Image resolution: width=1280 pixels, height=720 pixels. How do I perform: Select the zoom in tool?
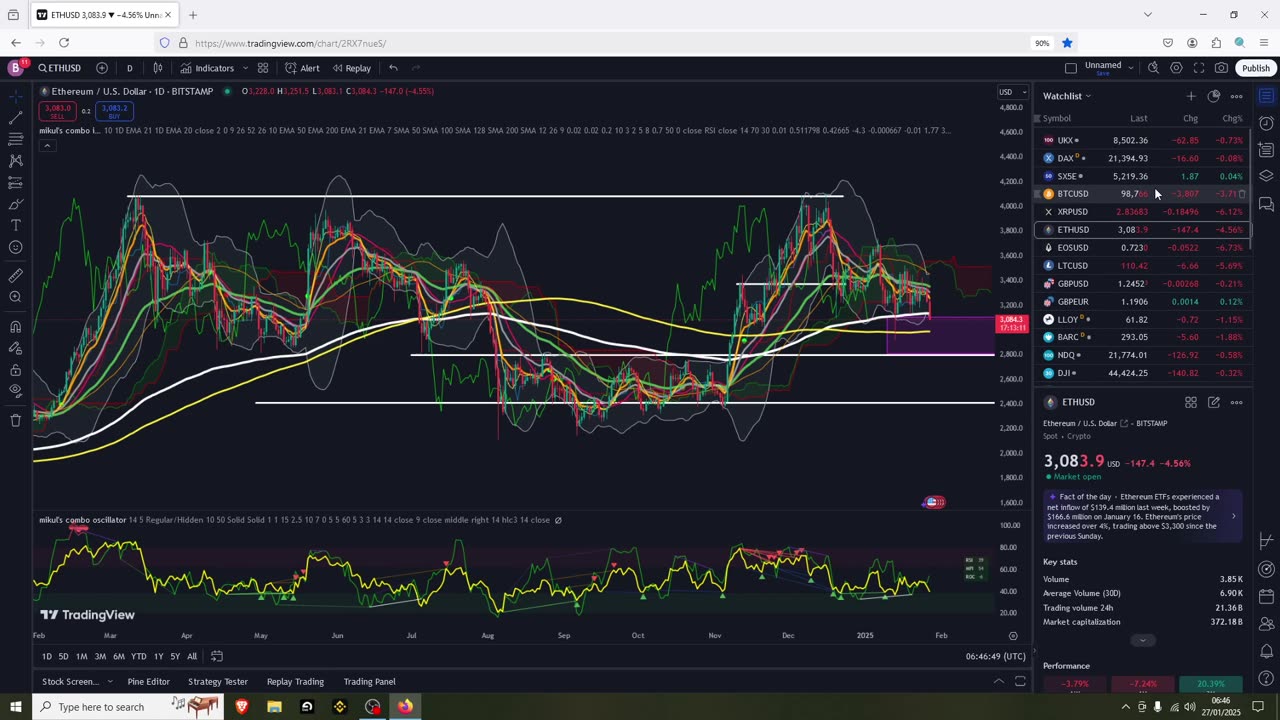pyautogui.click(x=15, y=297)
